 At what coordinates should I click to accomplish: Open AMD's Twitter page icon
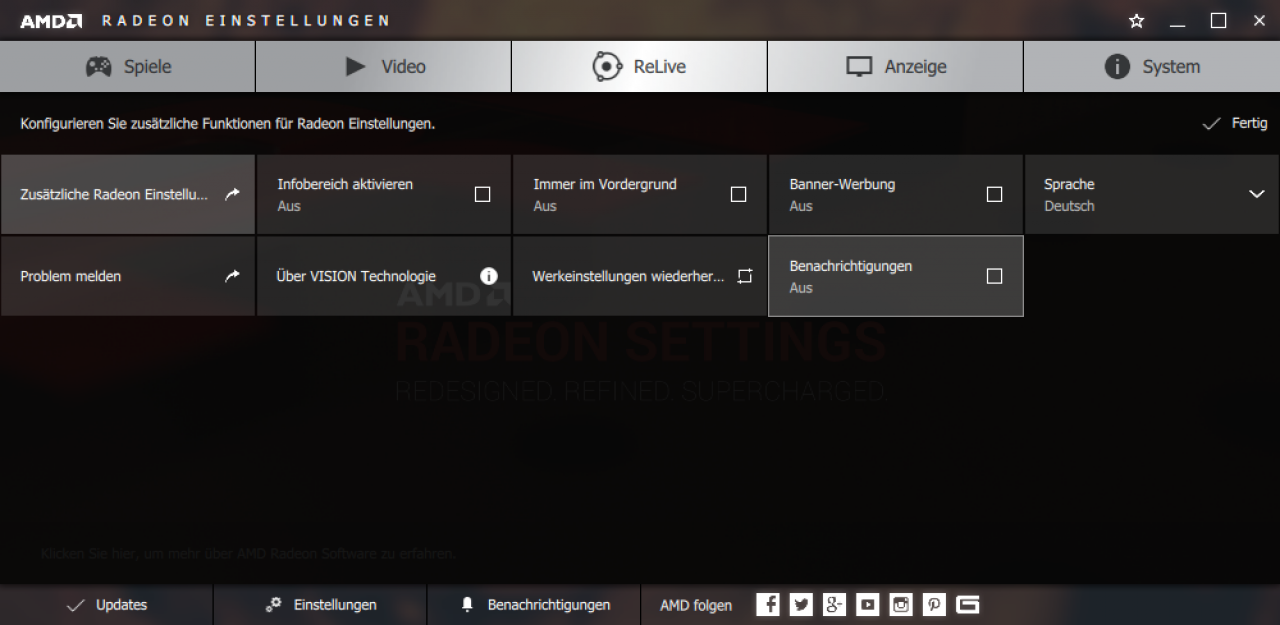(x=801, y=604)
